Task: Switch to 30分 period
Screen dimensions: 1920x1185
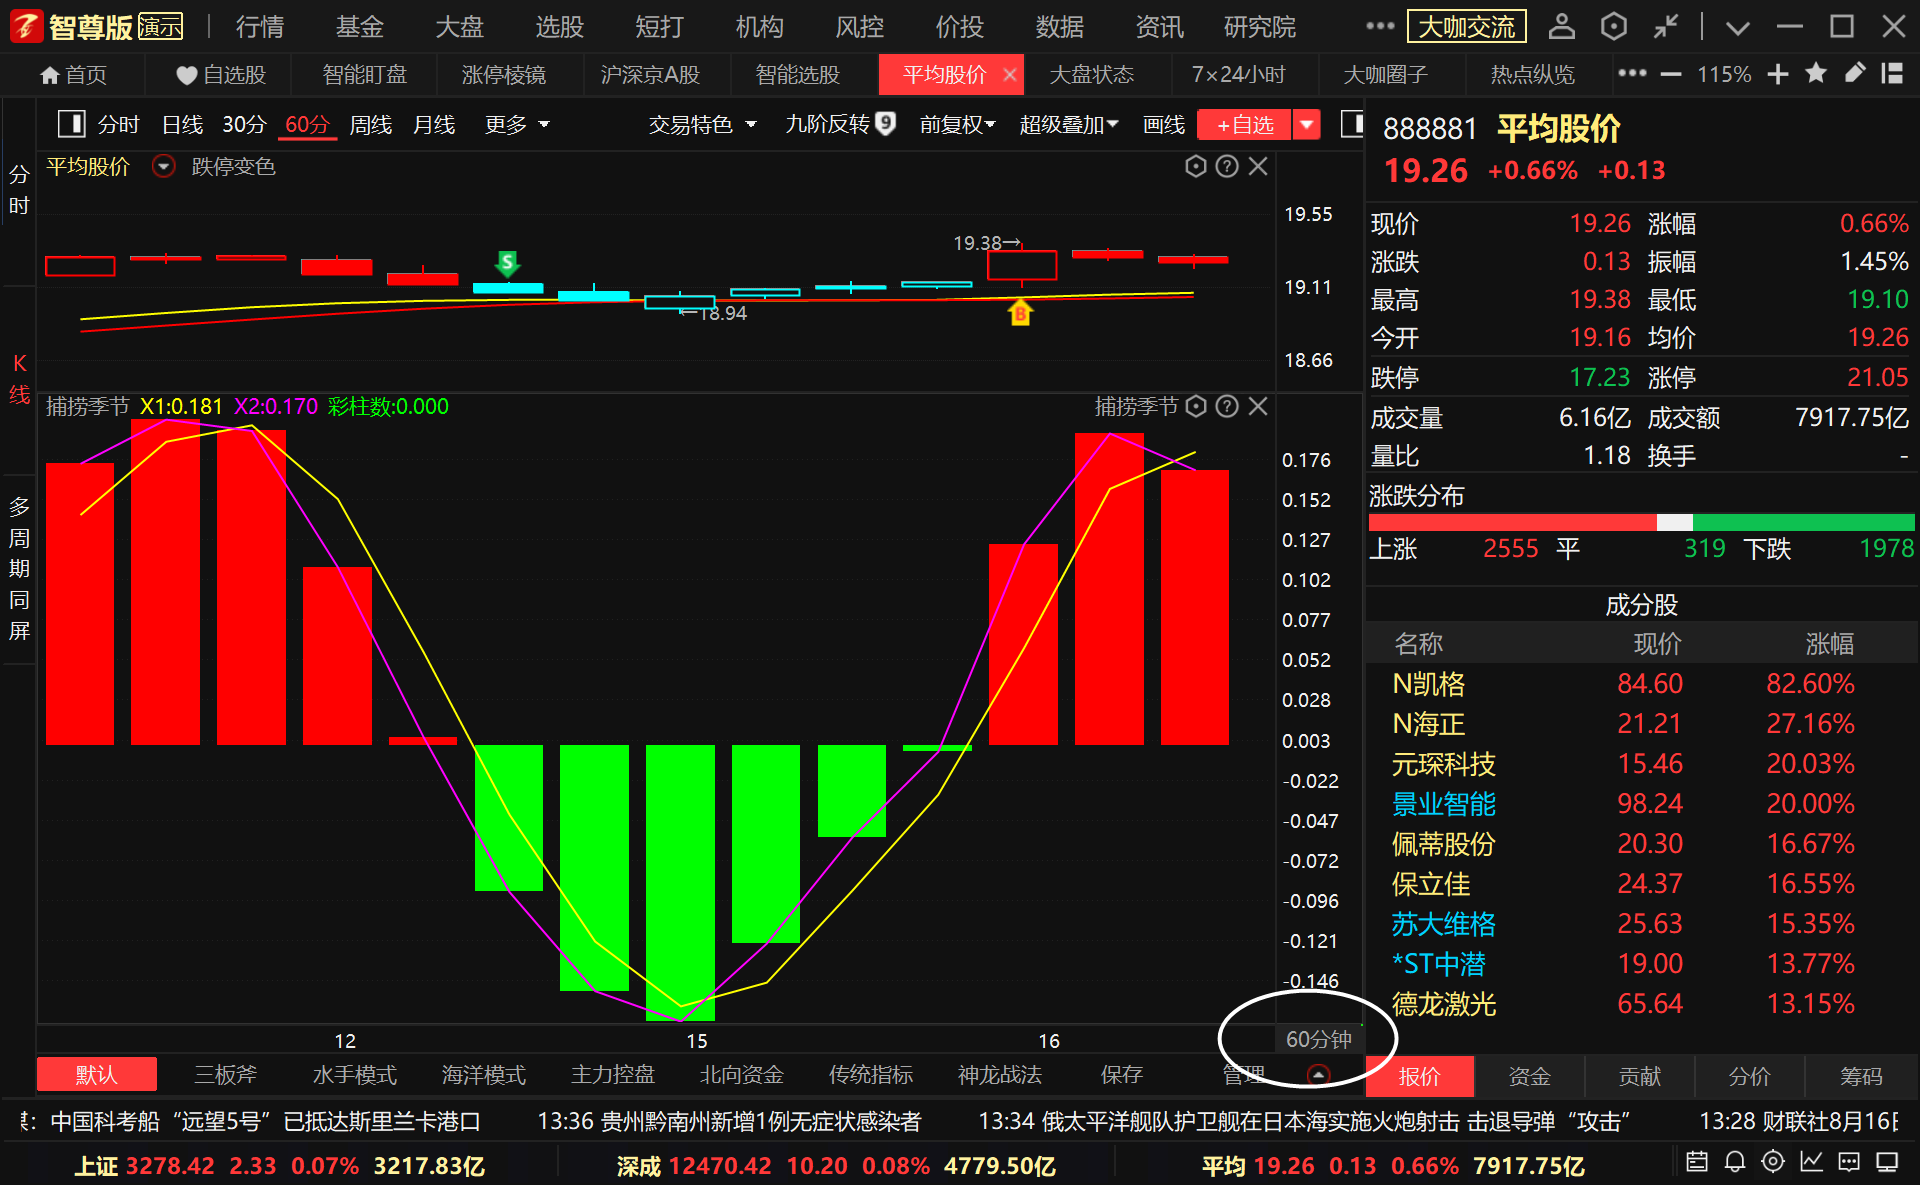Action: coord(244,125)
